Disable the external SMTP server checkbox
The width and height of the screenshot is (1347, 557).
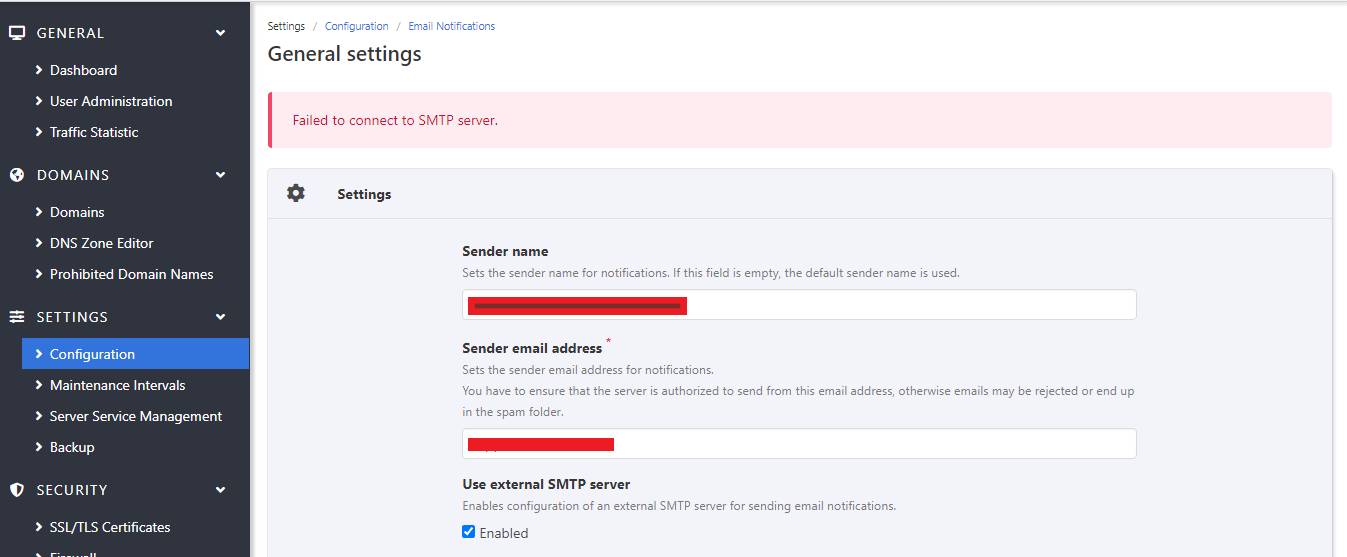pyautogui.click(x=469, y=532)
